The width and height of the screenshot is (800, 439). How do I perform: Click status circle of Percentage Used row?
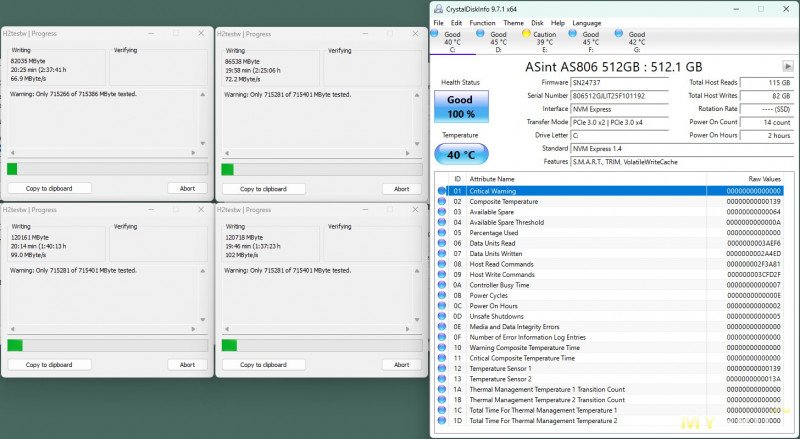click(442, 233)
